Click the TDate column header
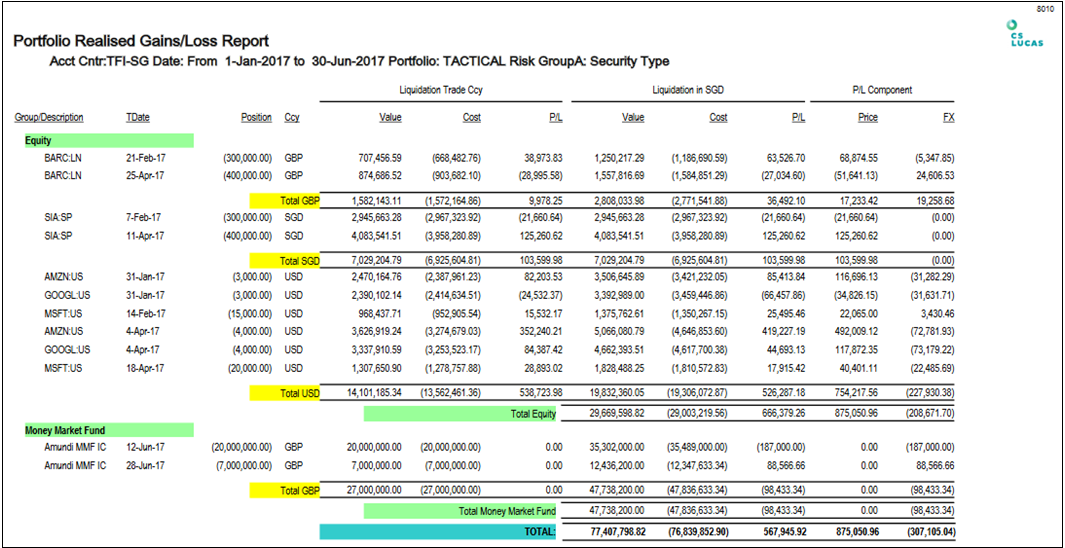This screenshot has width=1065, height=548. [138, 117]
